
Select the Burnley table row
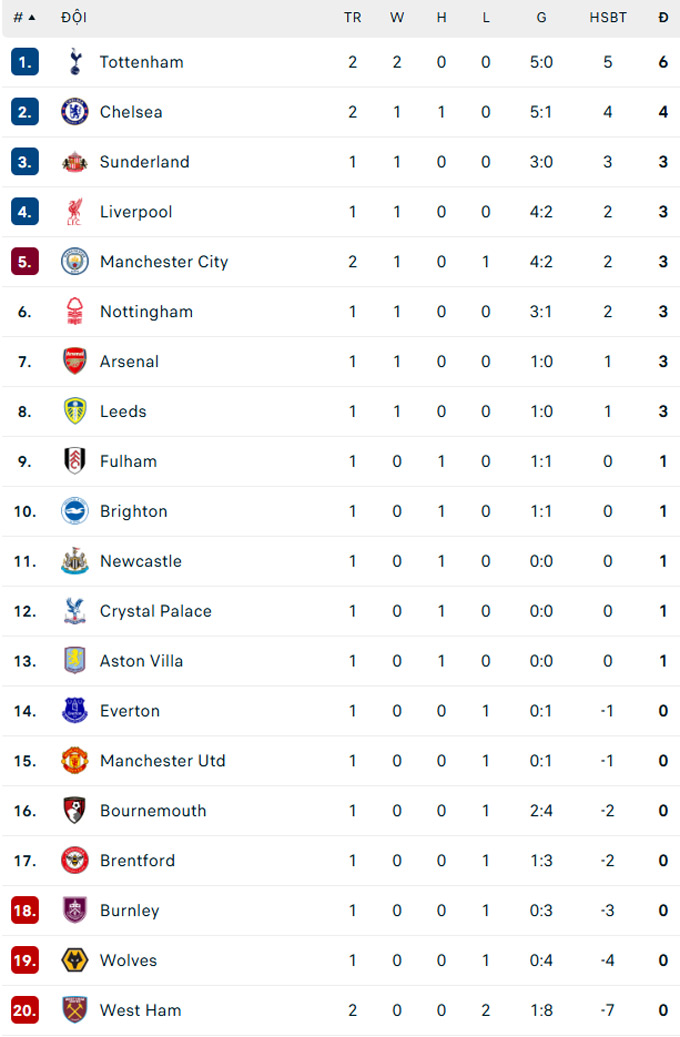coord(341,911)
